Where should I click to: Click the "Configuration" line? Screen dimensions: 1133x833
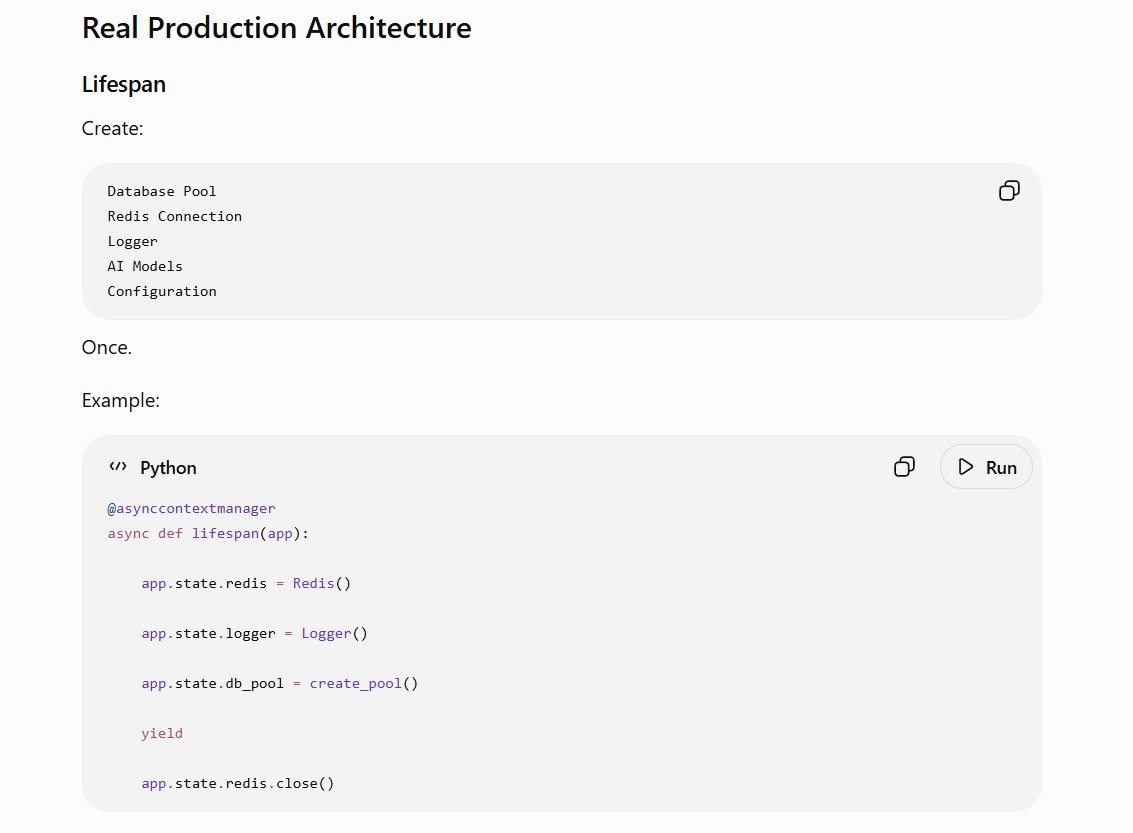162,291
